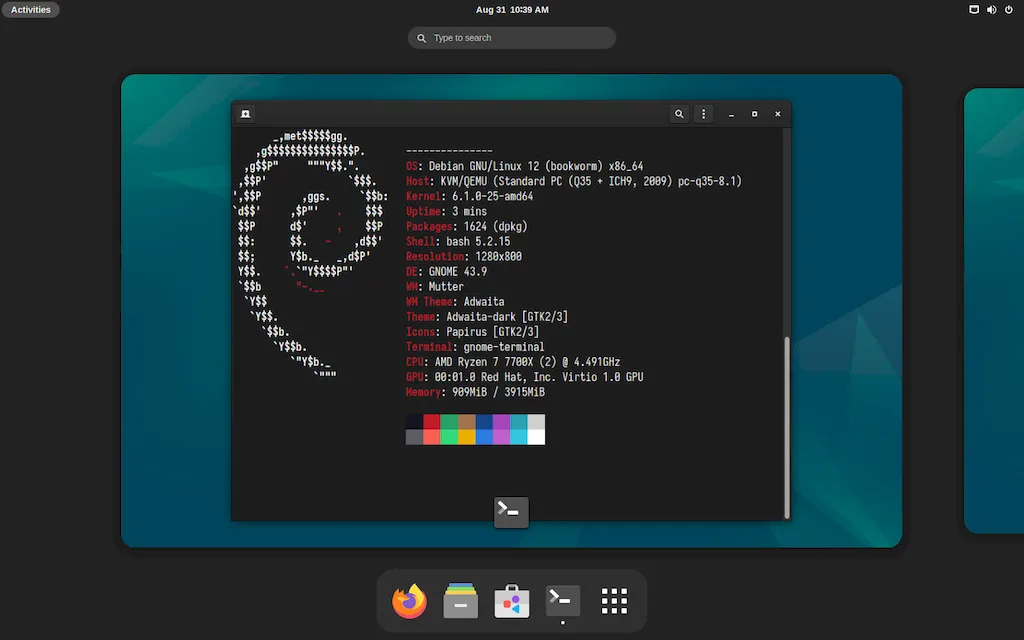Viewport: 1024px width, 640px height.
Task: Click the WM Theme value 'Adwaita'
Action: 484,302
